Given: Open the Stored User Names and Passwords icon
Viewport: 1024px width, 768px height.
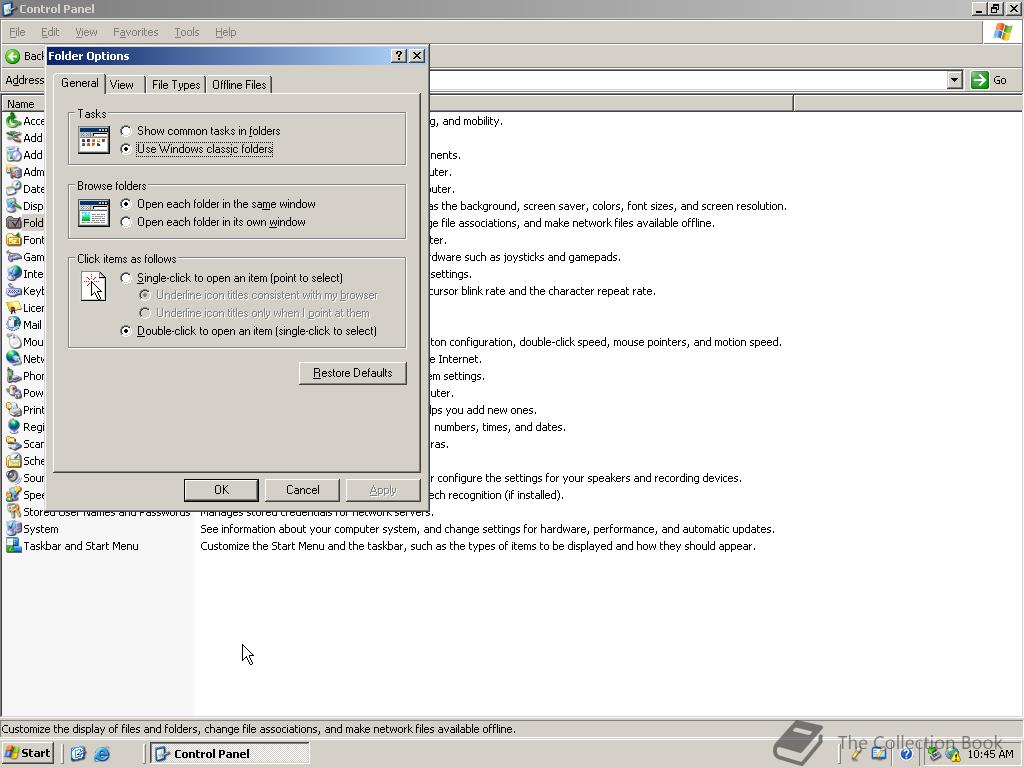Looking at the screenshot, I should pos(14,511).
